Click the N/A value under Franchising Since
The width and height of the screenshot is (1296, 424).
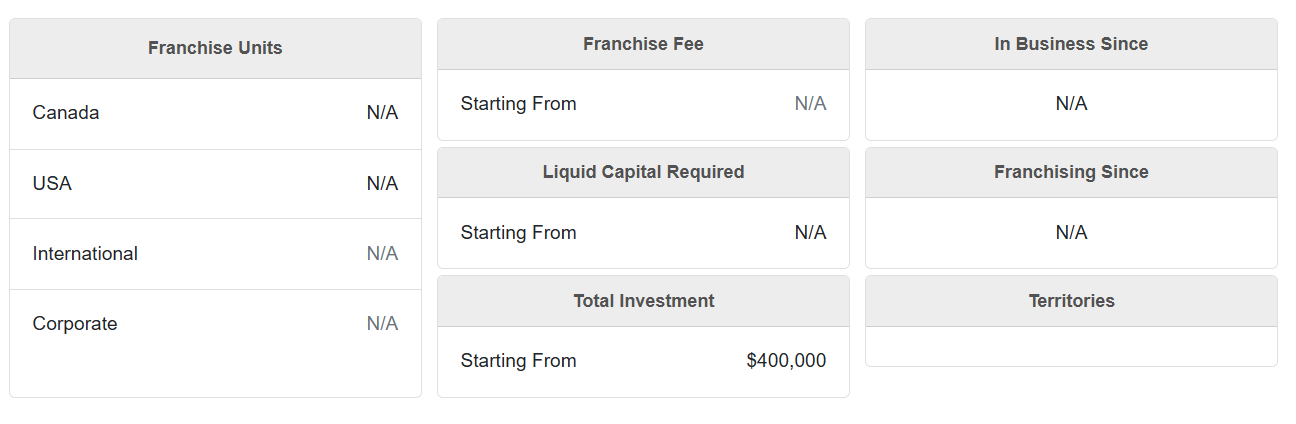coord(1071,233)
